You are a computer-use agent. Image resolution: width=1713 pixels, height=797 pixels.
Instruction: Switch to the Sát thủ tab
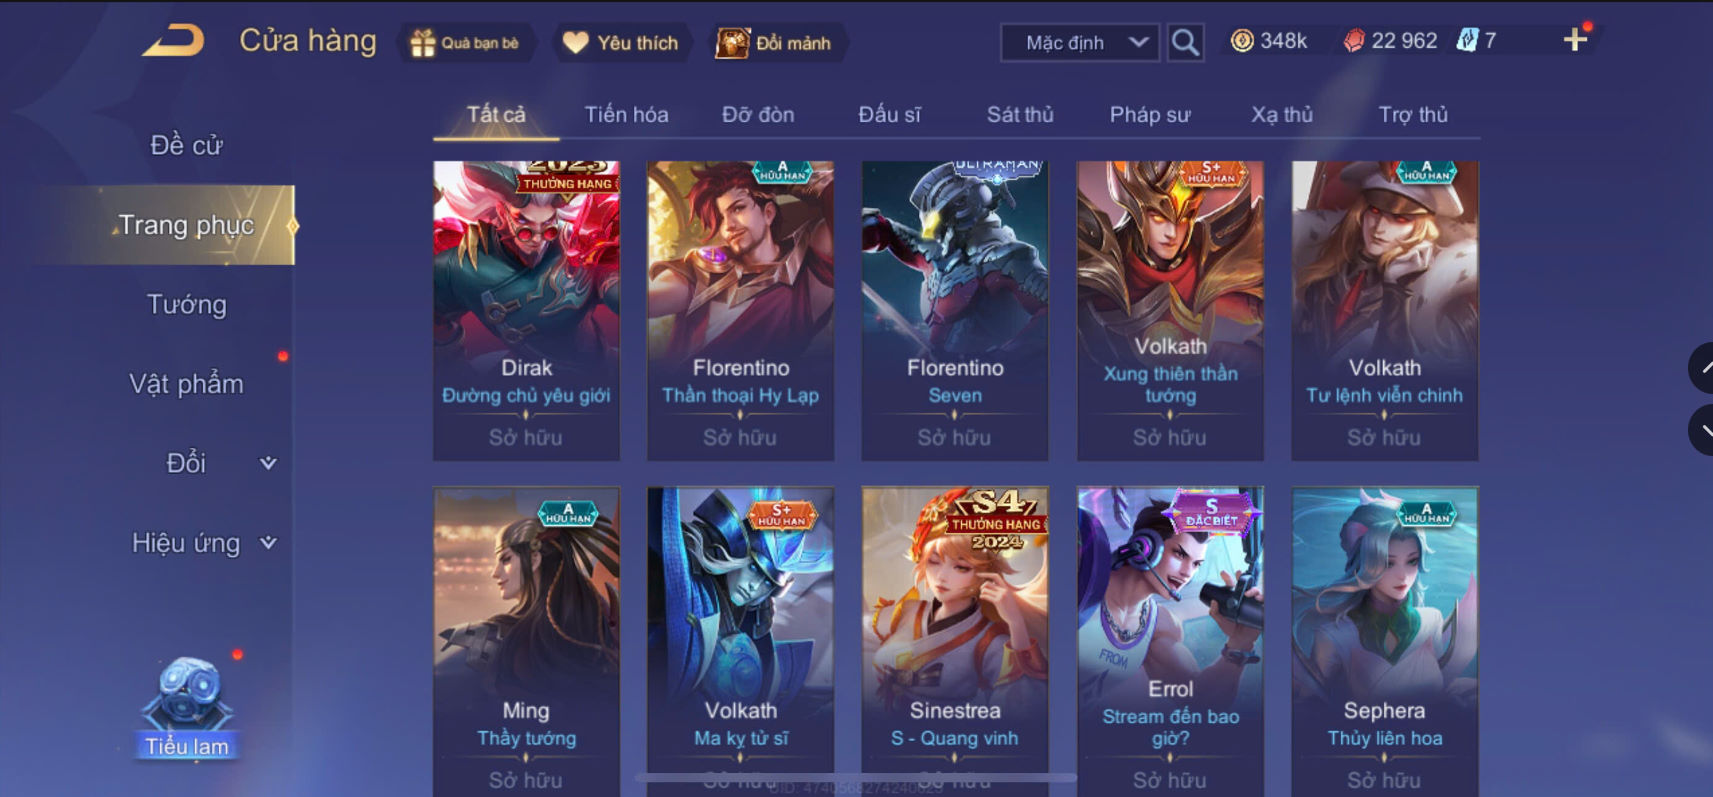point(1020,115)
